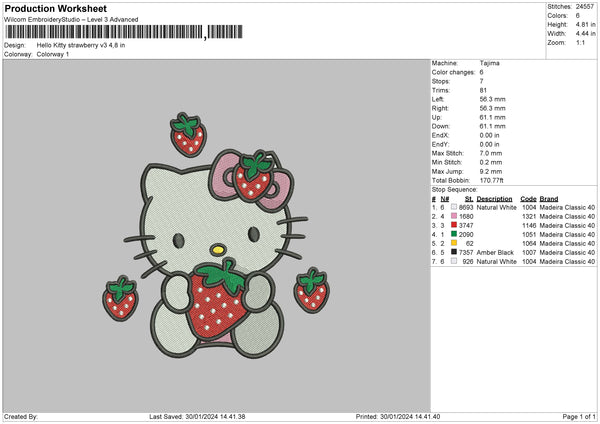Viewport: 600px width, 424px height.
Task: Click the barcode under the worksheet title
Action: pyautogui.click(x=124, y=32)
